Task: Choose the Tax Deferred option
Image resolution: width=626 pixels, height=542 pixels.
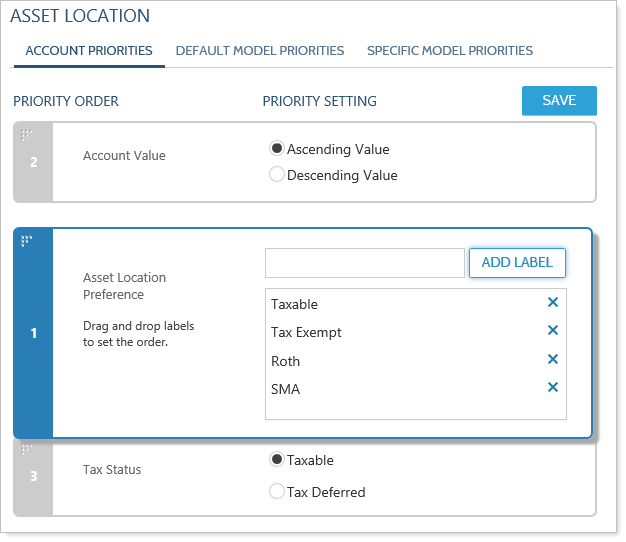Action: 277,491
